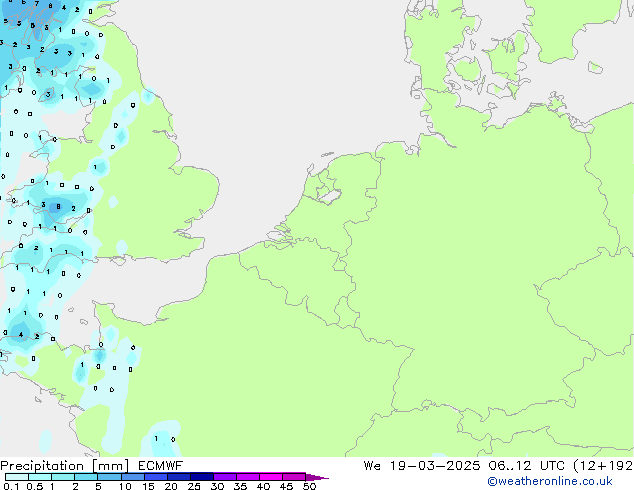Click the 0.5–1 mm legend color swatch
634x490 pixels.
pyautogui.click(x=40, y=477)
